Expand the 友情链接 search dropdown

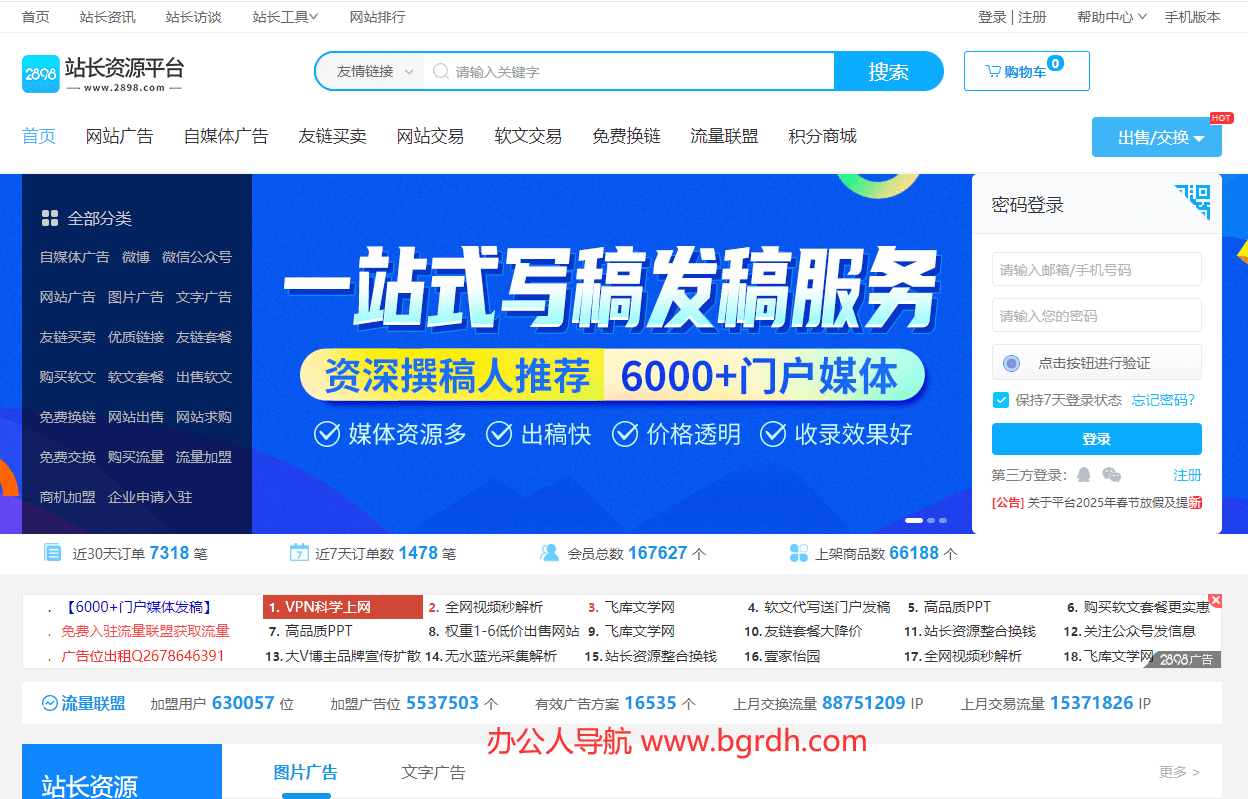369,71
